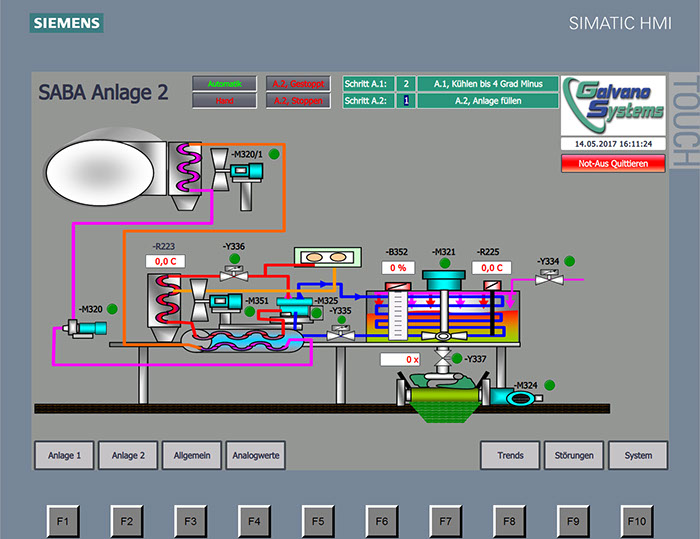Select the M320/1 fan motor icon

(245, 172)
